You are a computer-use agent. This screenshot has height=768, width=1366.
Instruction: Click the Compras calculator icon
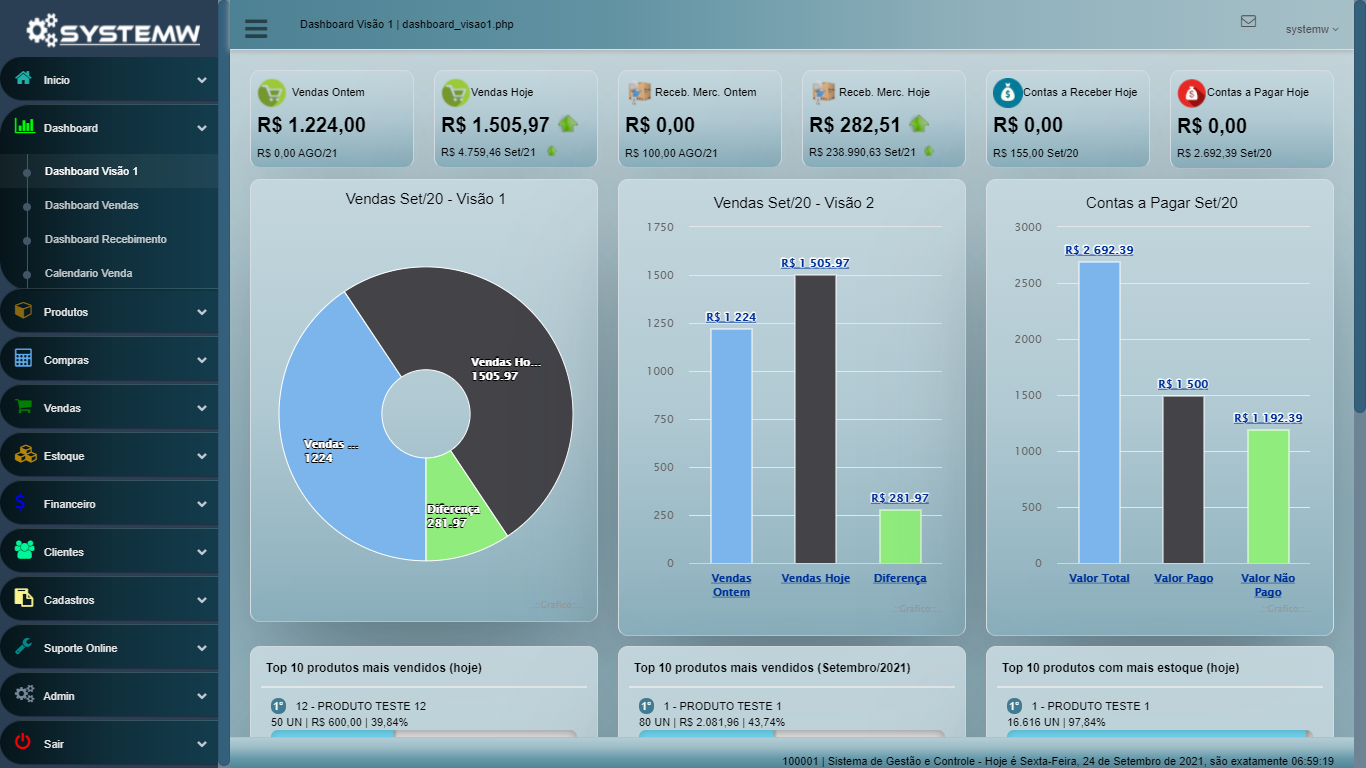24,359
